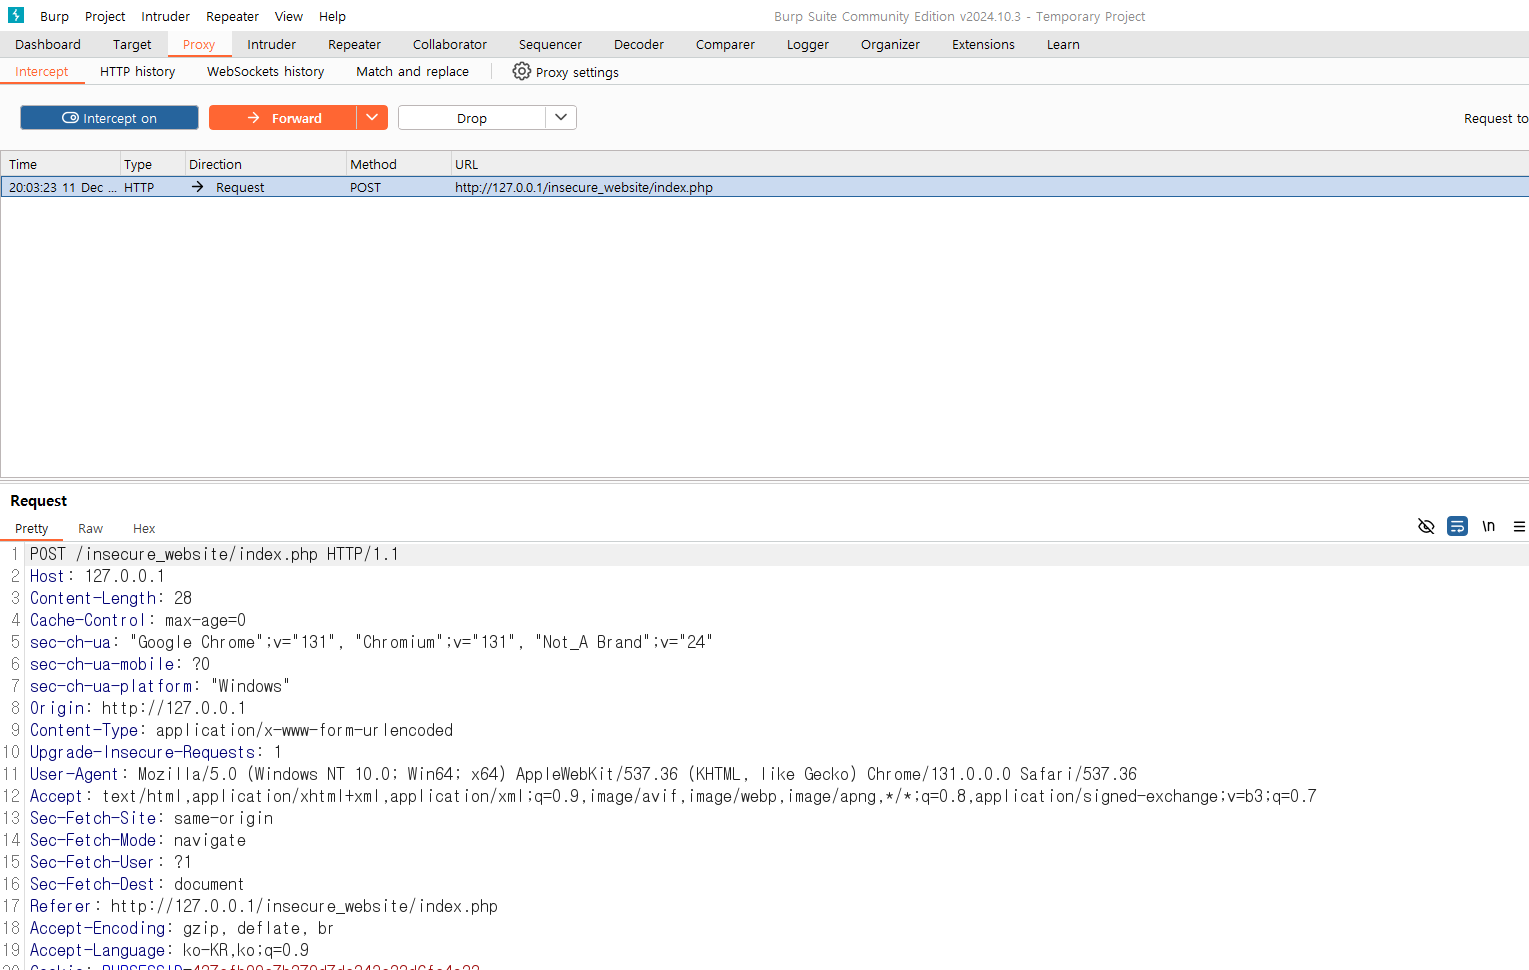Click the 'Origin: http://127.0.0.1' line

[138, 708]
